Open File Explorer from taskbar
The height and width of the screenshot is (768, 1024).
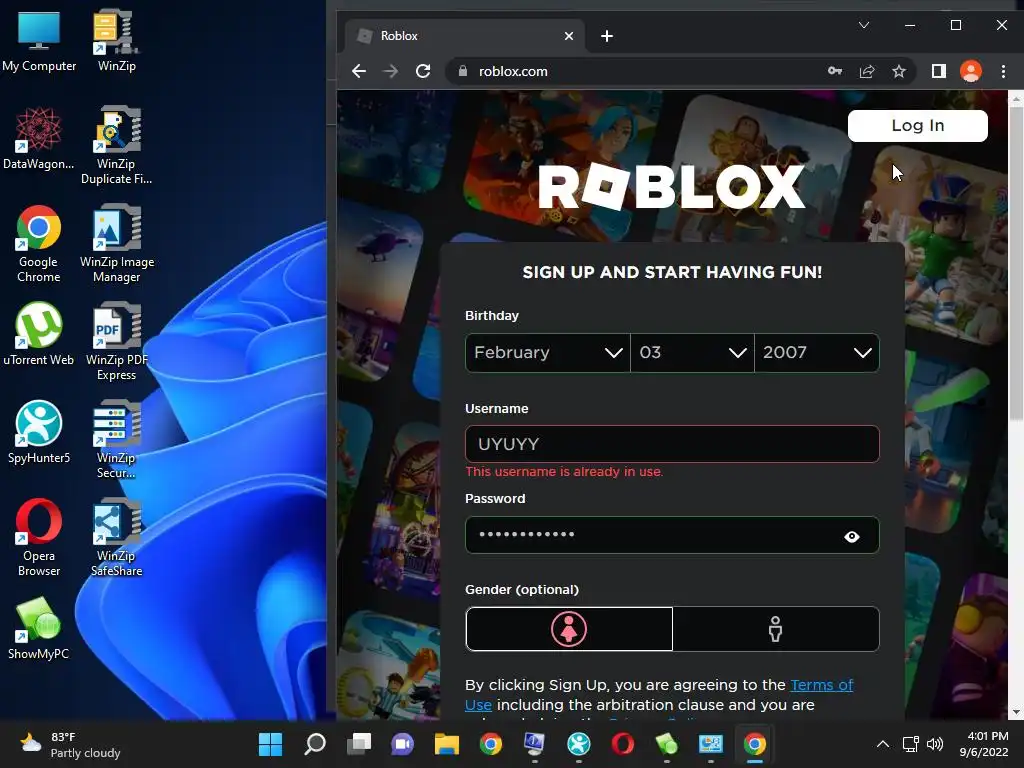tap(447, 744)
